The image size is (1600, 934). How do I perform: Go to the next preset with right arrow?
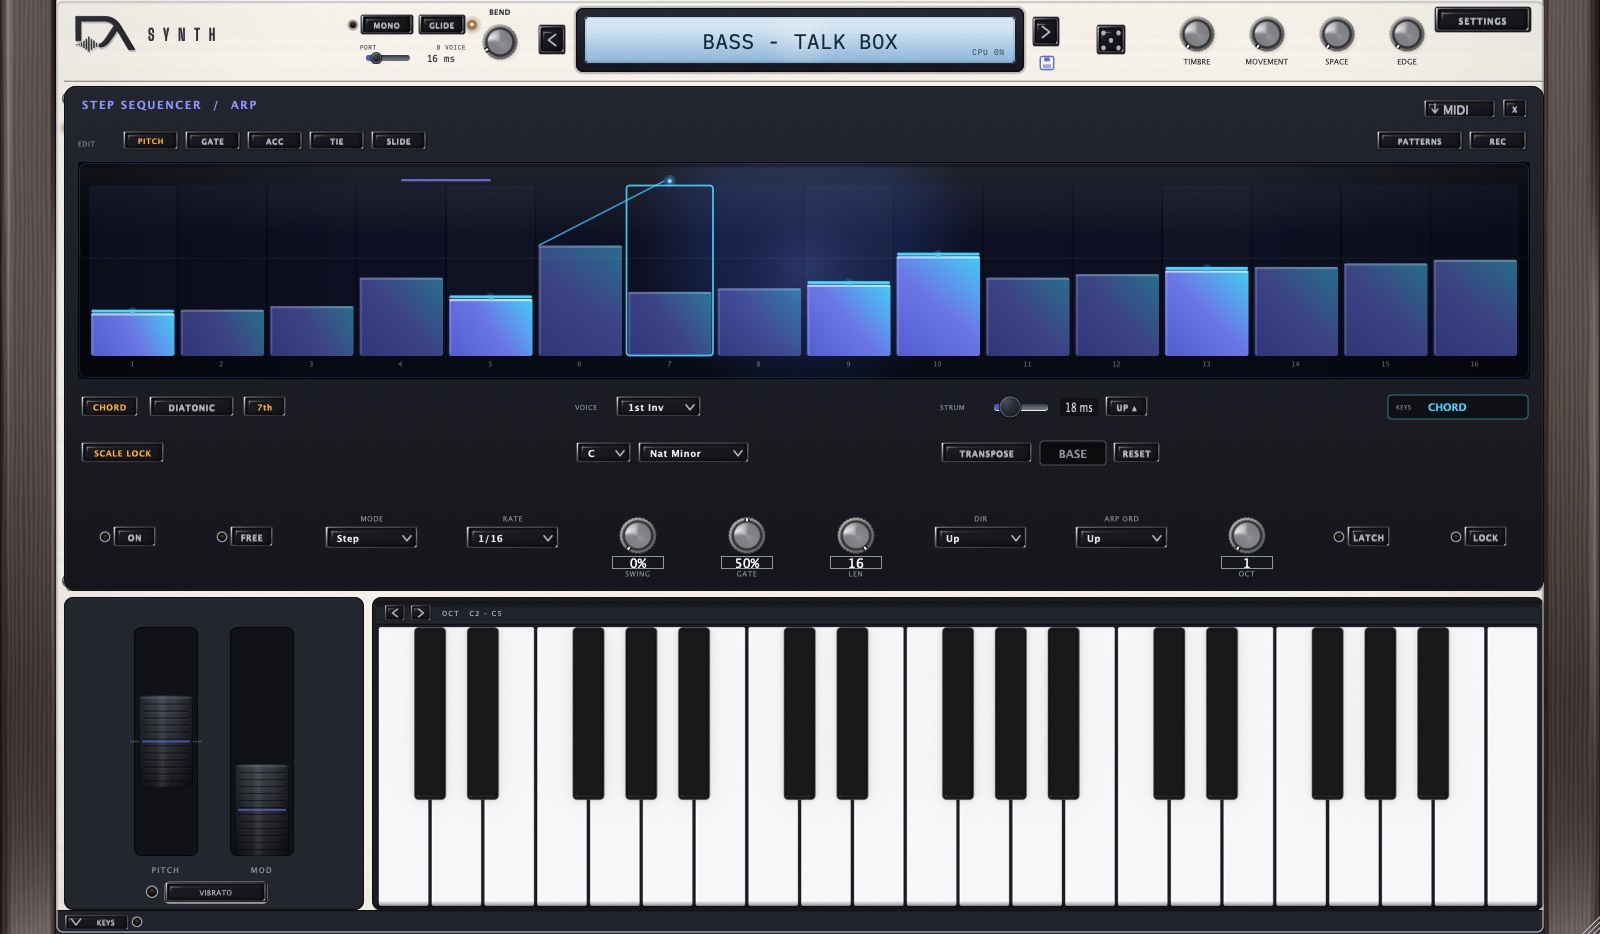(x=1045, y=32)
